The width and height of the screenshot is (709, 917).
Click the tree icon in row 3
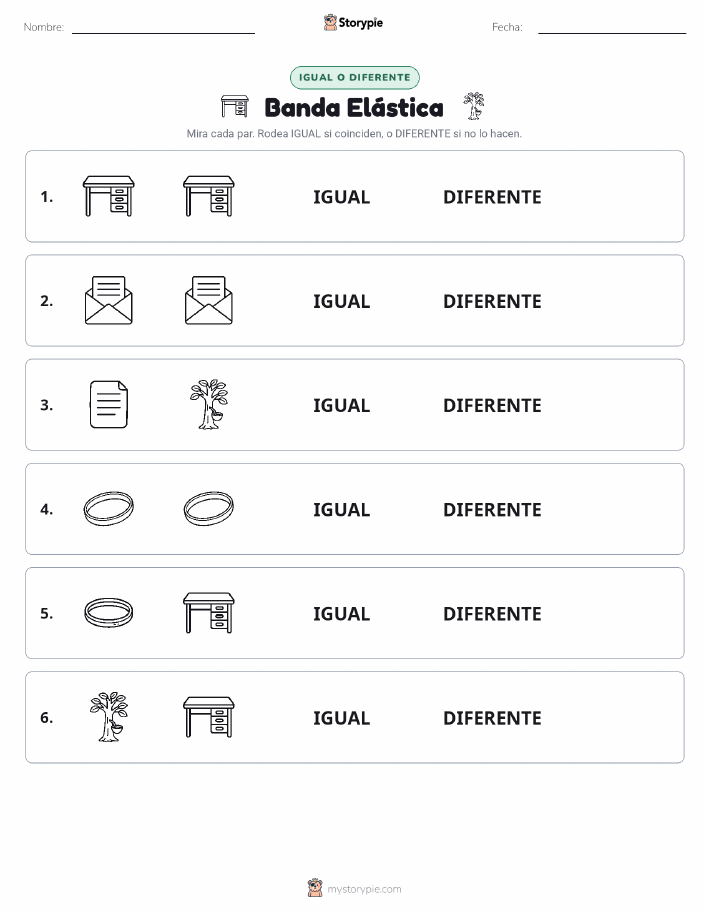[209, 405]
